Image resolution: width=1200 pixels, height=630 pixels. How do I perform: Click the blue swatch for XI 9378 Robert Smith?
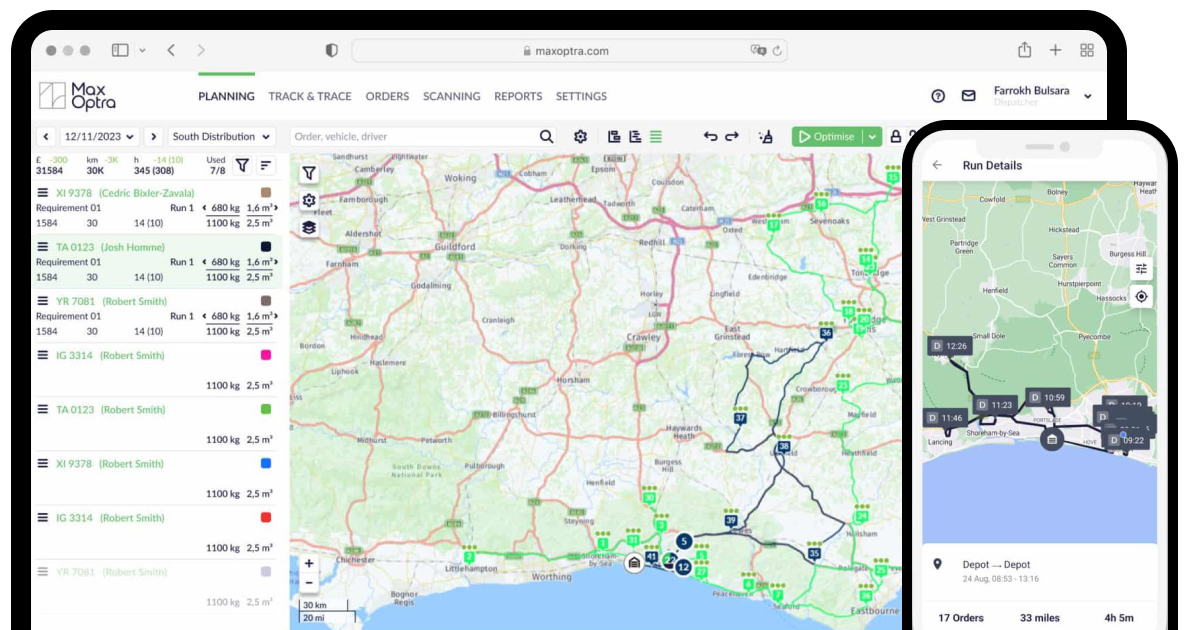(x=266, y=463)
